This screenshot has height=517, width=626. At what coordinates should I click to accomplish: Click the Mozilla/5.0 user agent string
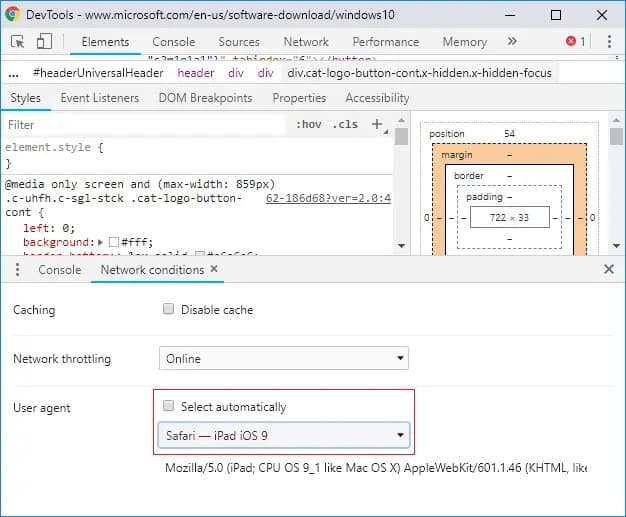point(375,467)
